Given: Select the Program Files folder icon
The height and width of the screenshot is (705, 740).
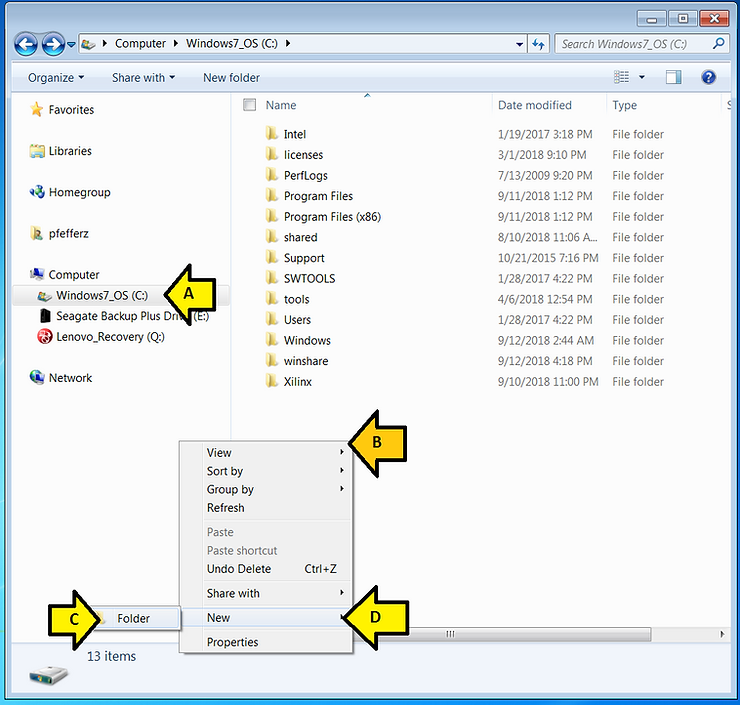Looking at the screenshot, I should (271, 195).
